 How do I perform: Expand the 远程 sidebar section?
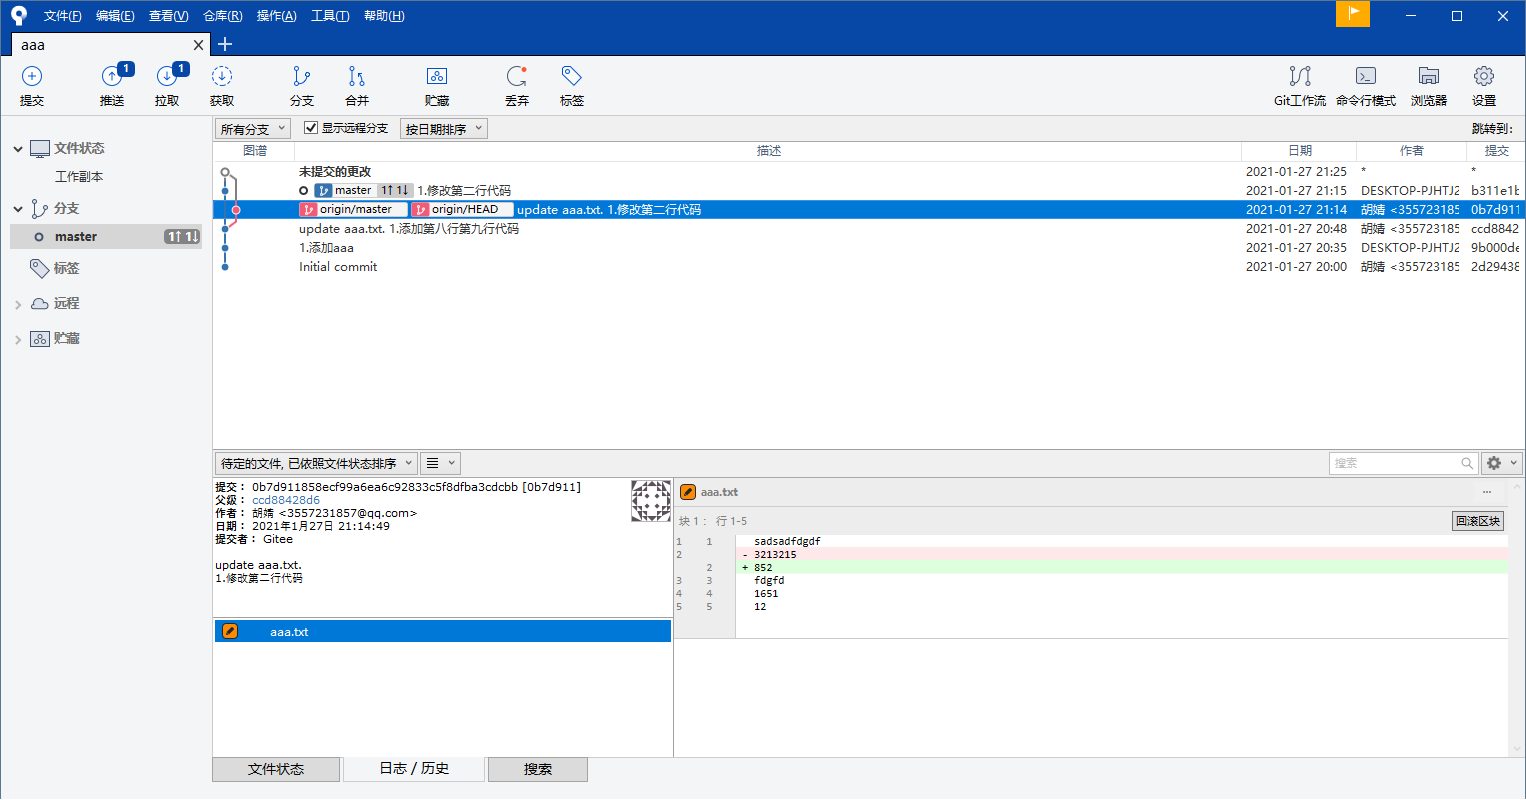(18, 304)
